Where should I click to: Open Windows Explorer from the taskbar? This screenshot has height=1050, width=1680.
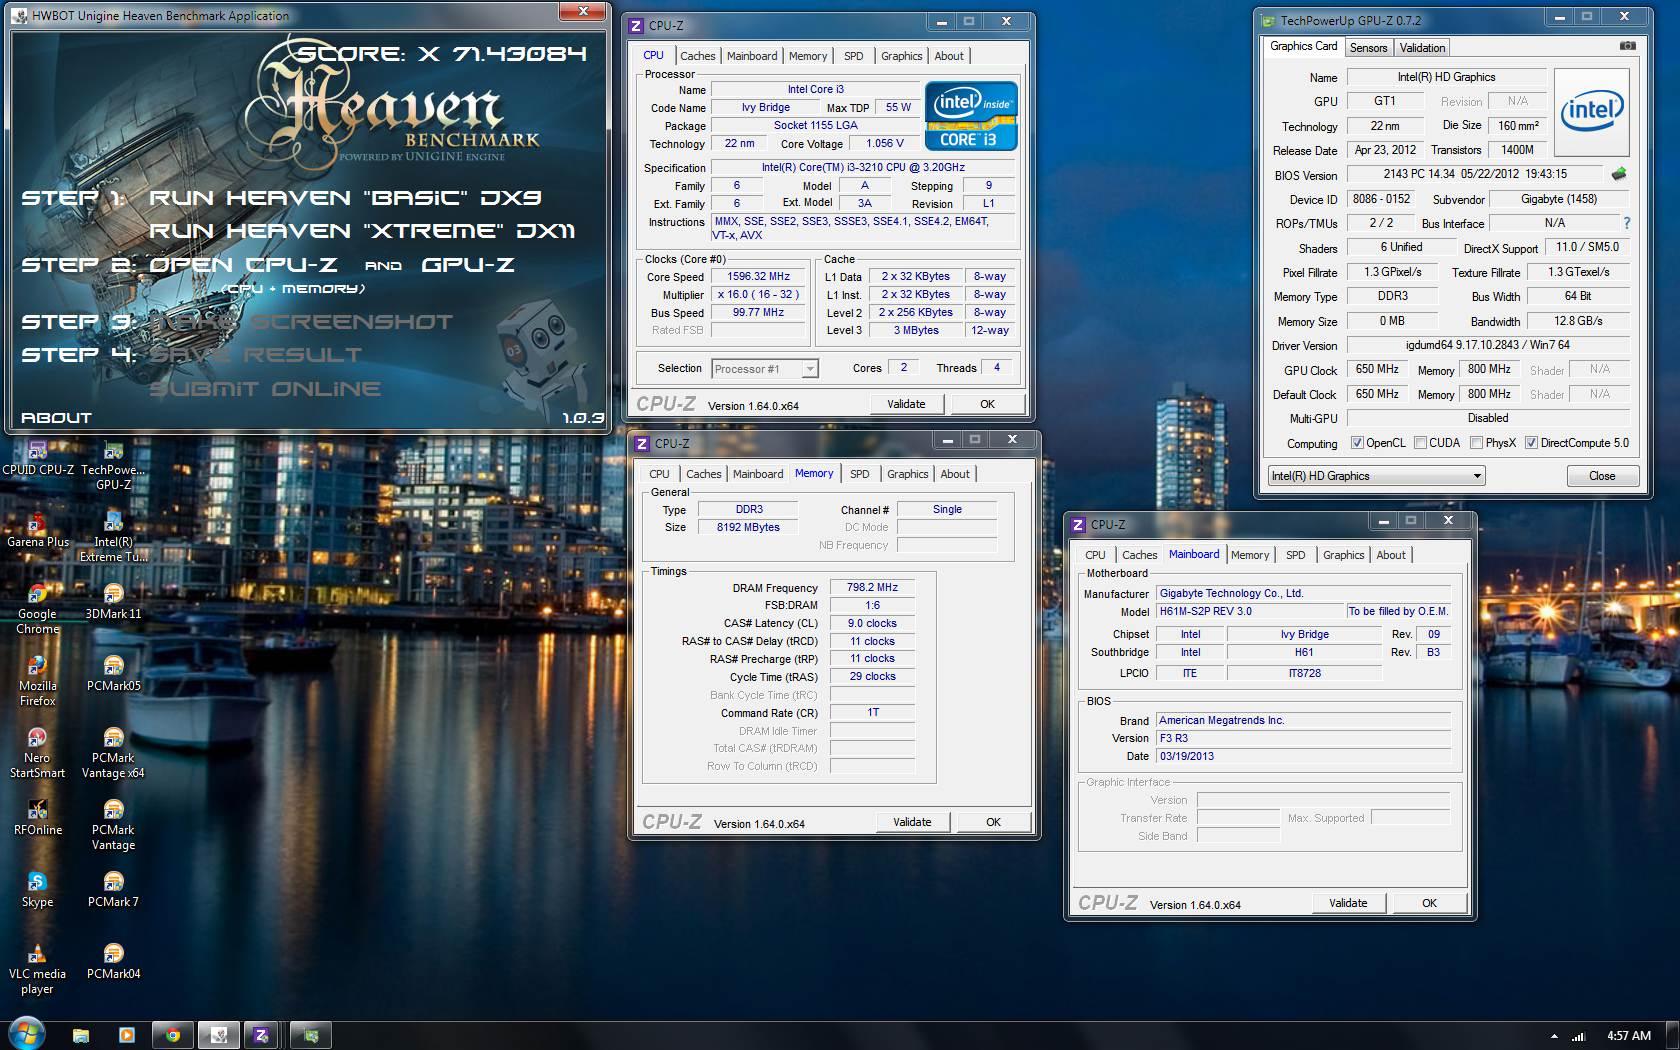coord(81,1035)
